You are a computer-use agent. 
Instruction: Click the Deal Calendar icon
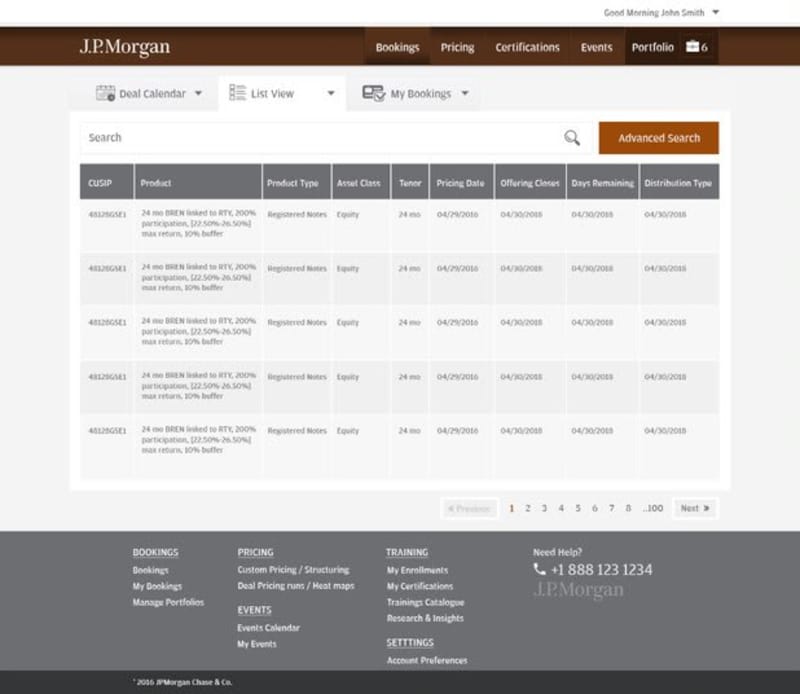106,93
